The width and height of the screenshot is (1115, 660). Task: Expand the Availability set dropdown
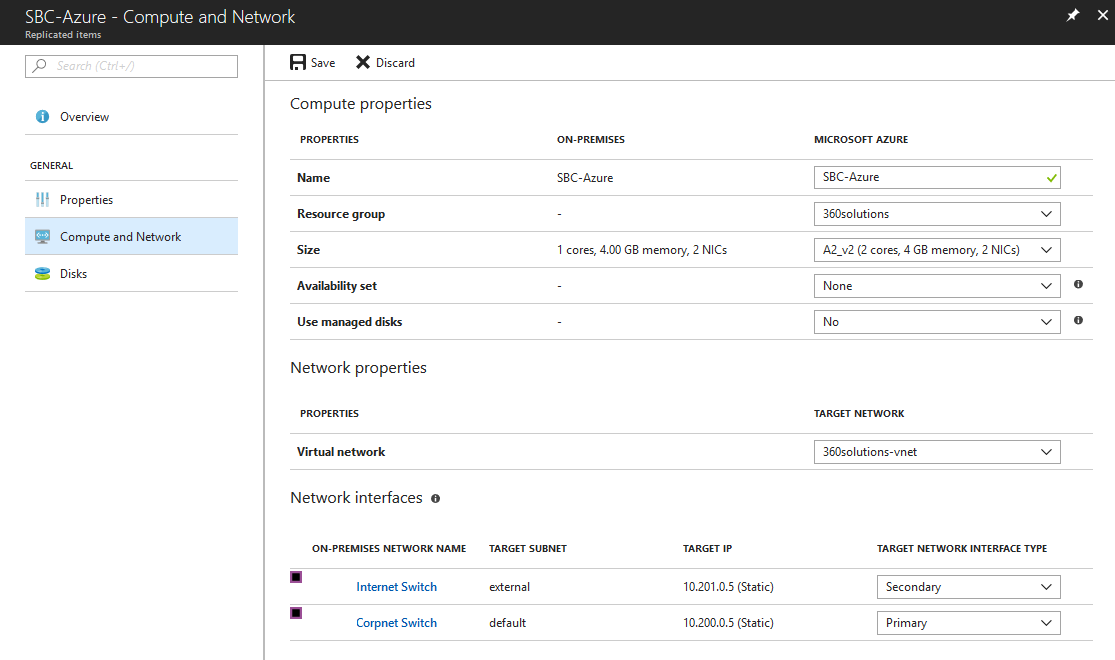[937, 286]
